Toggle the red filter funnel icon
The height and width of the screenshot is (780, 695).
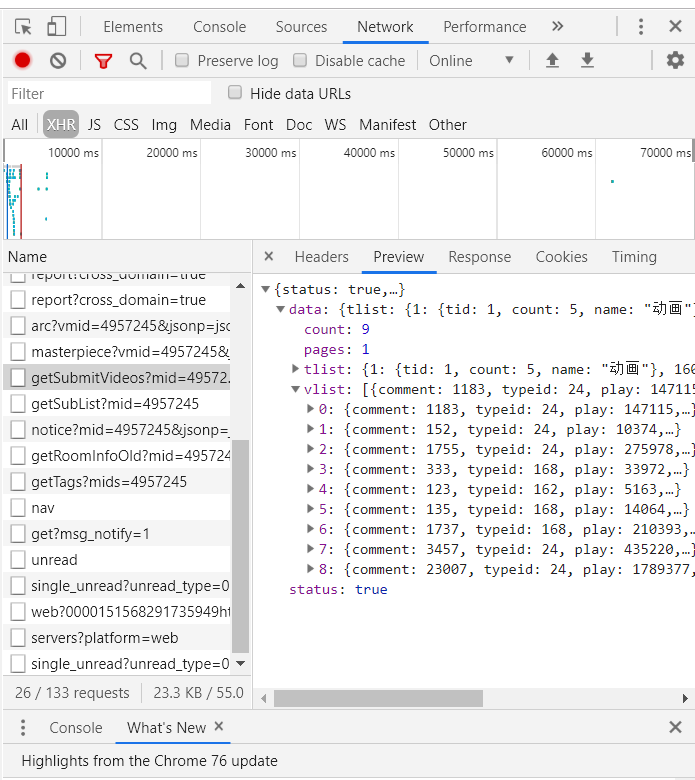(x=103, y=61)
